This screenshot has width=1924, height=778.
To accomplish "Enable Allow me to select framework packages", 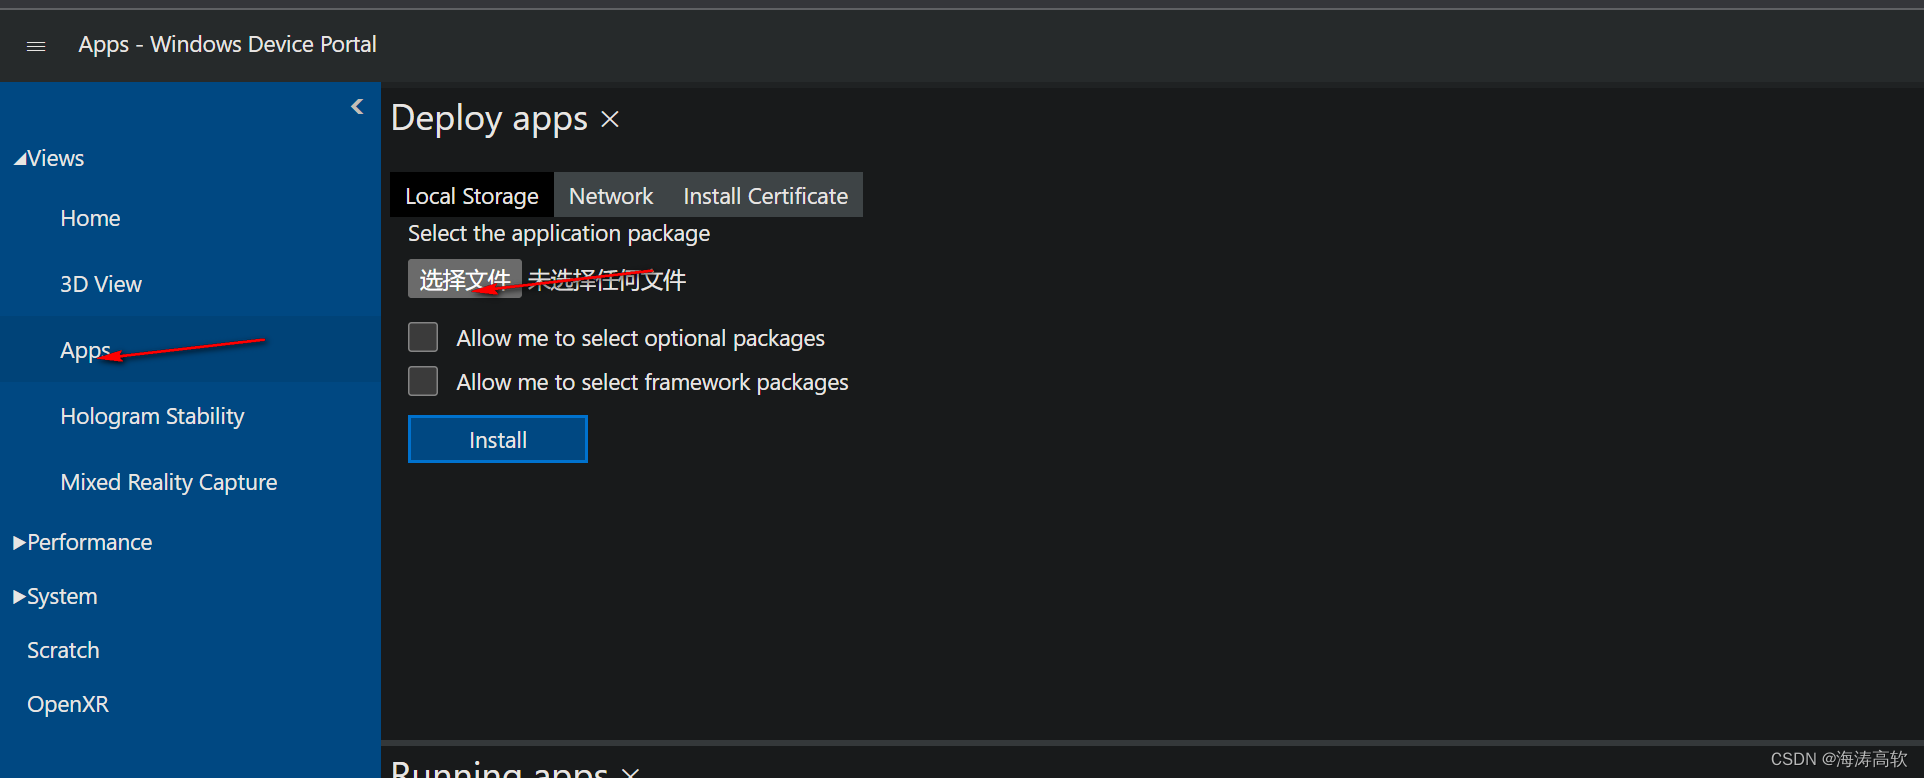I will pos(423,381).
